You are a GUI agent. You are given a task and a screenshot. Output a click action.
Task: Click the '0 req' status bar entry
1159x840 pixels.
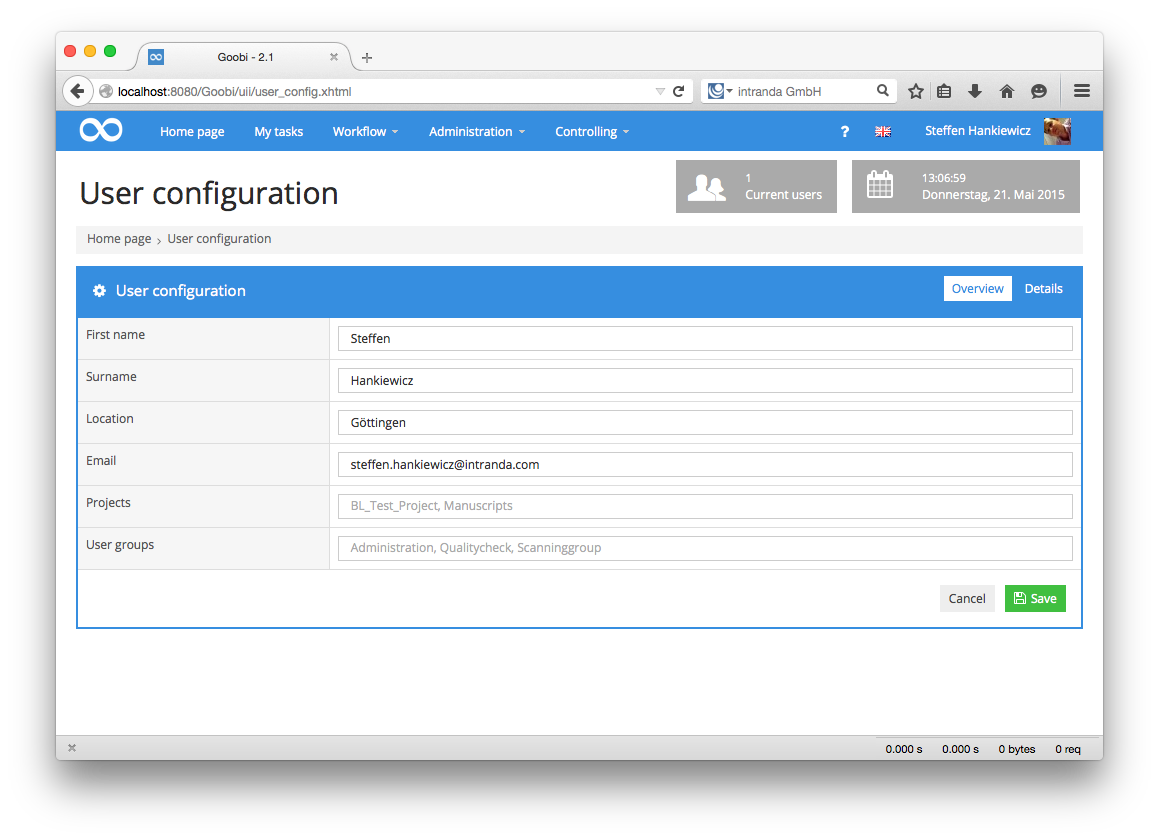[1067, 749]
